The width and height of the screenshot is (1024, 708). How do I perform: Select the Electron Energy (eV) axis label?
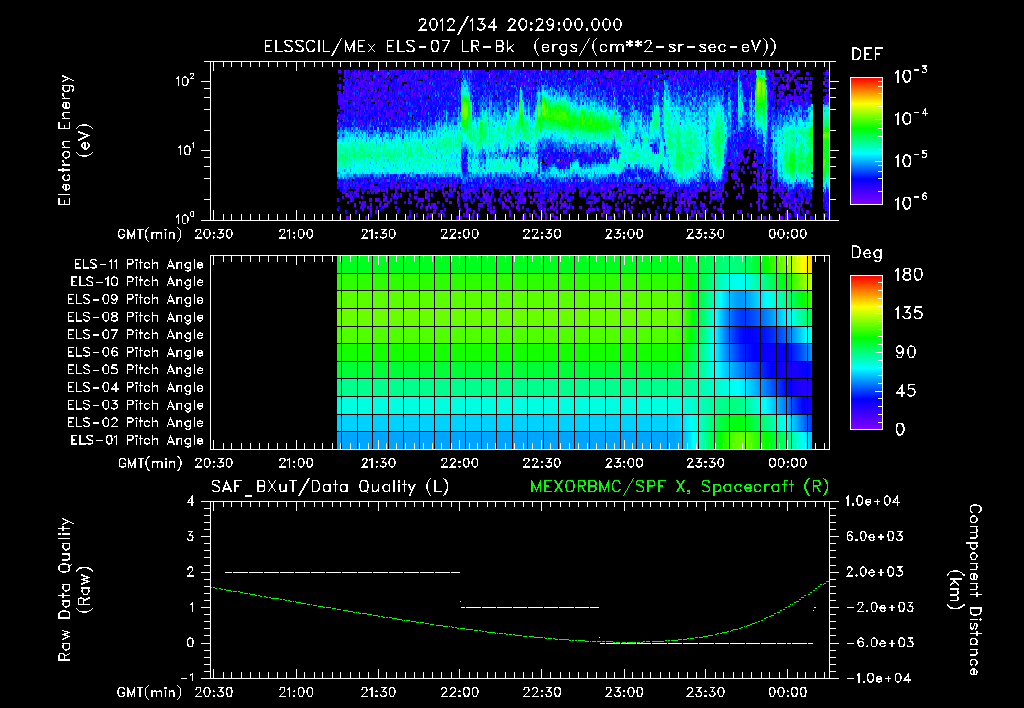pos(74,140)
